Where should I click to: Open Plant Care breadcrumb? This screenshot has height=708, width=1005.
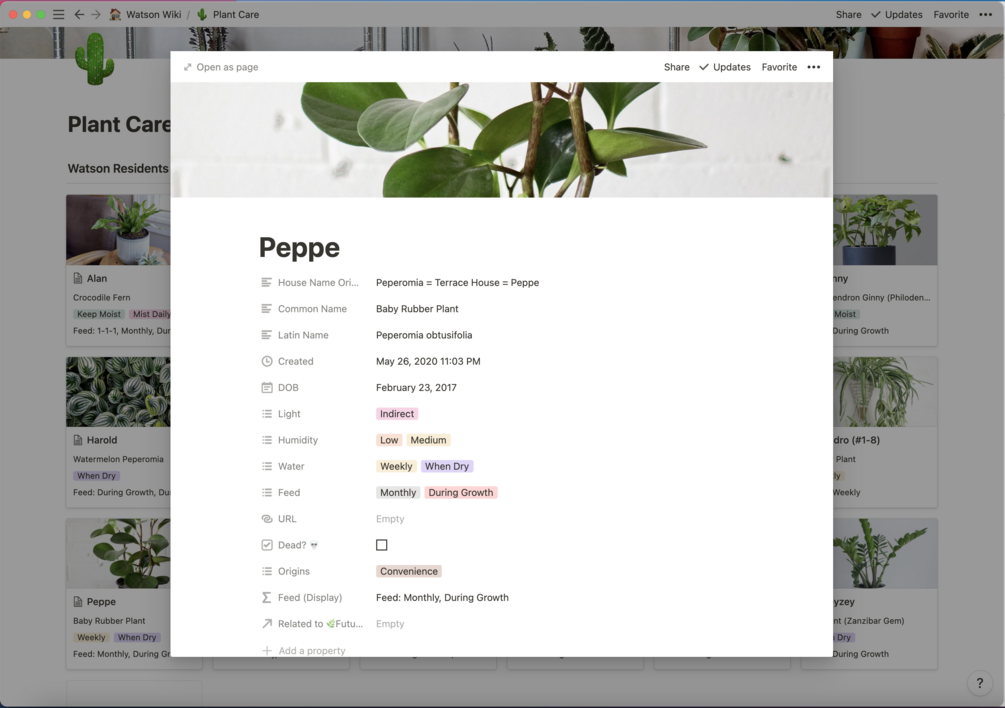point(228,14)
